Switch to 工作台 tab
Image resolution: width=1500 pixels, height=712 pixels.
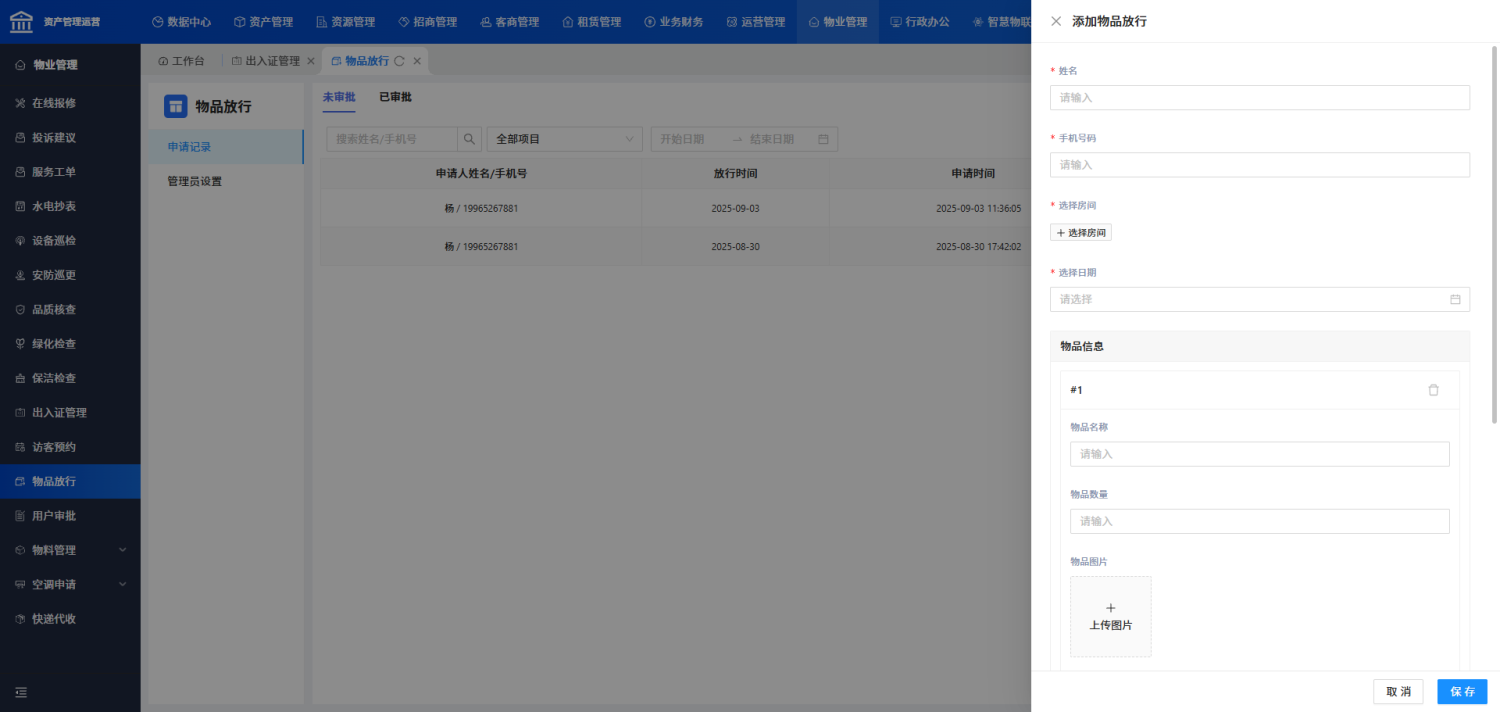click(181, 61)
